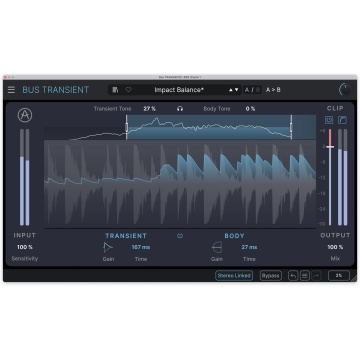This screenshot has width=360, height=360.
Task: Click the resize grip at window corner
Action: click(354, 279)
